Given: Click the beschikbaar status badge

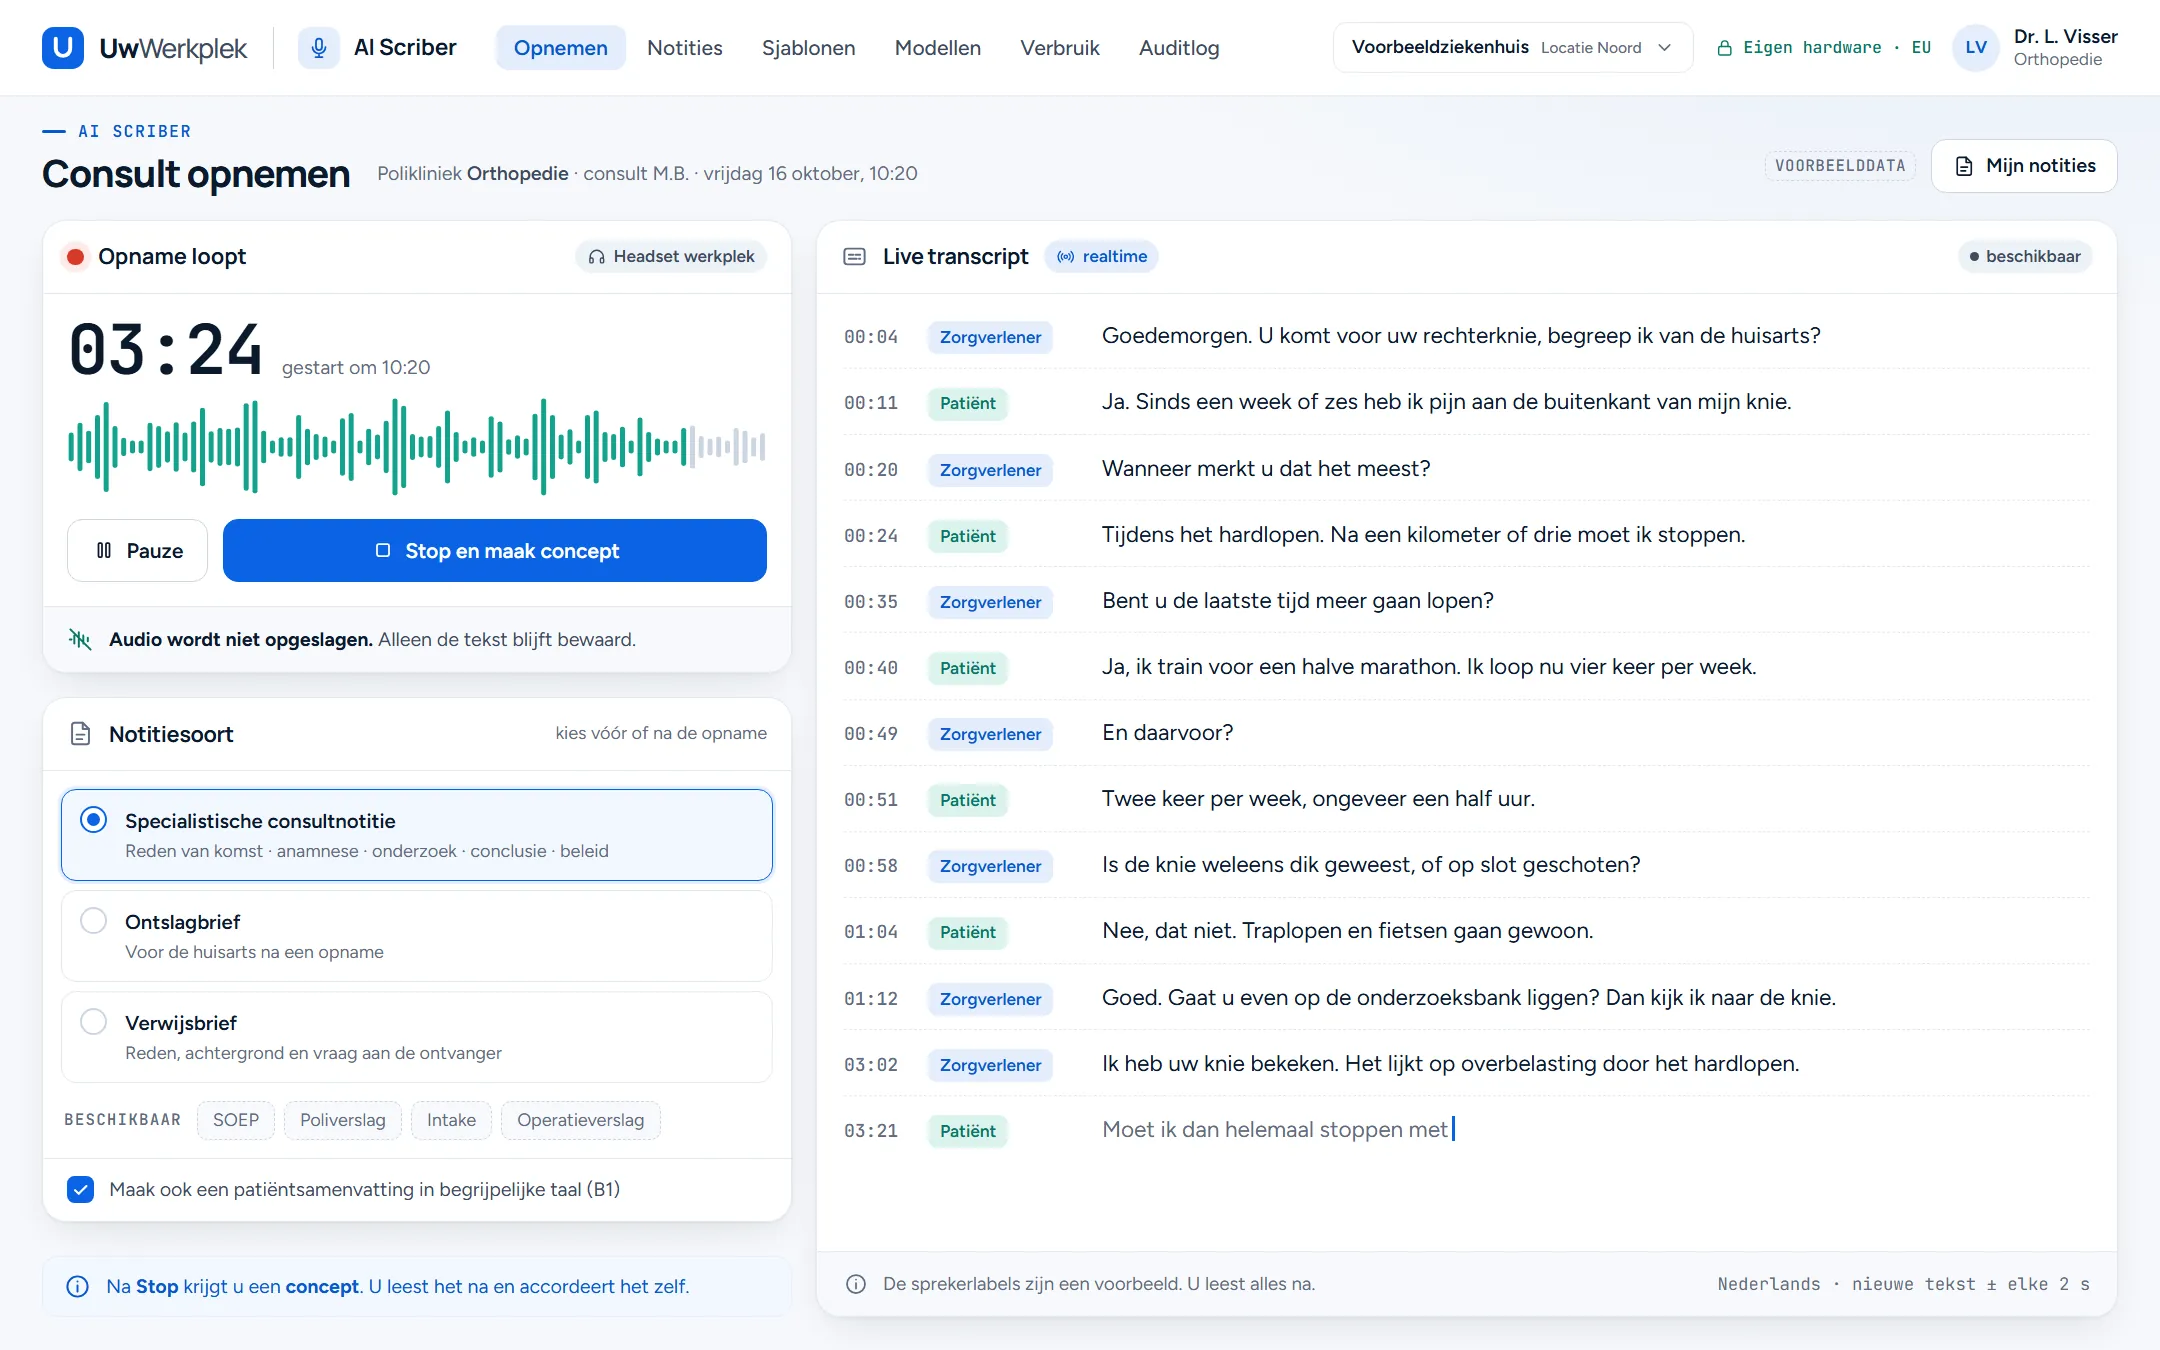Looking at the screenshot, I should click(x=2025, y=257).
